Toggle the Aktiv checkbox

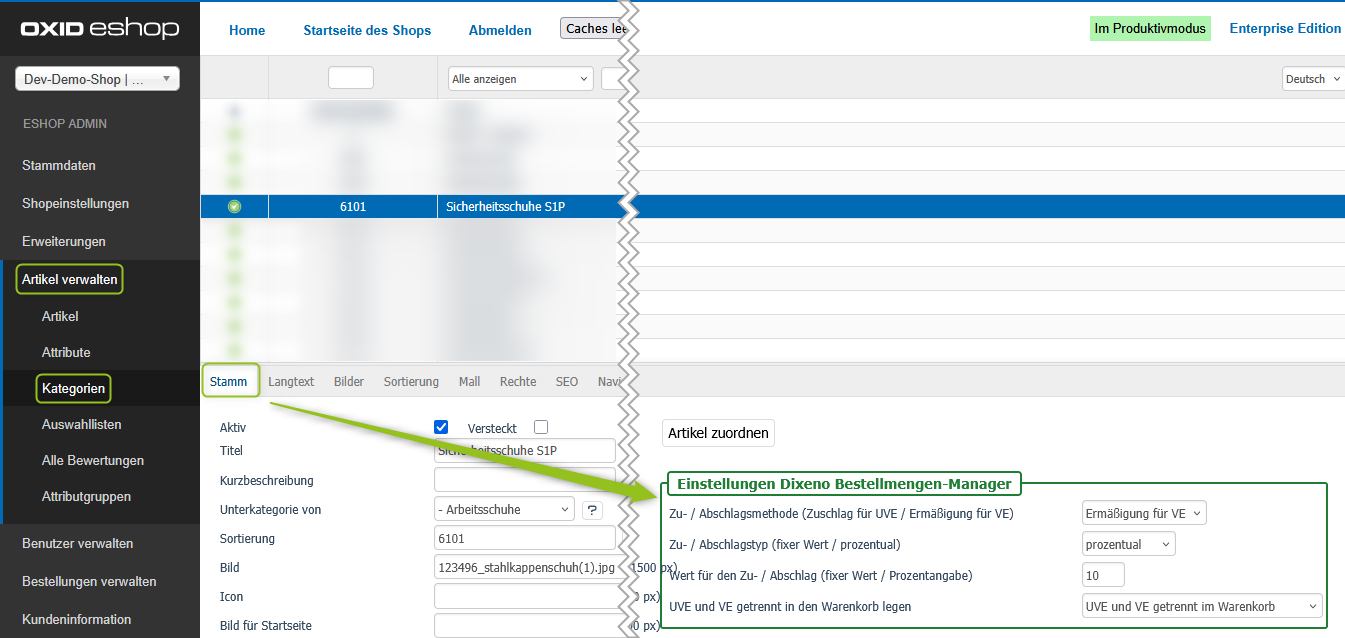click(441, 427)
